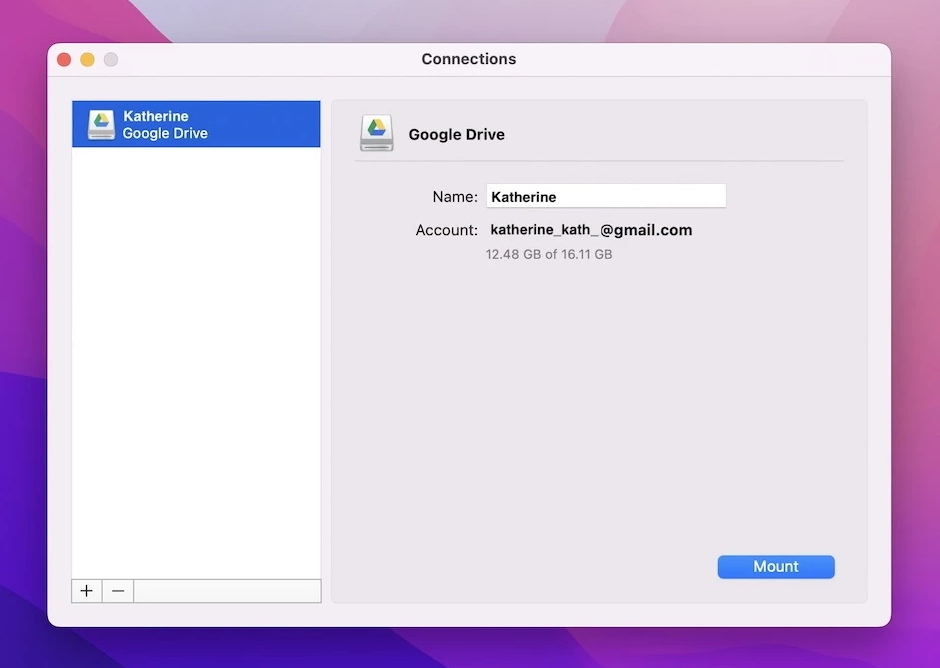Viewport: 940px width, 668px height.
Task: Click the Name input field containing Katherine
Action: [x=606, y=196]
